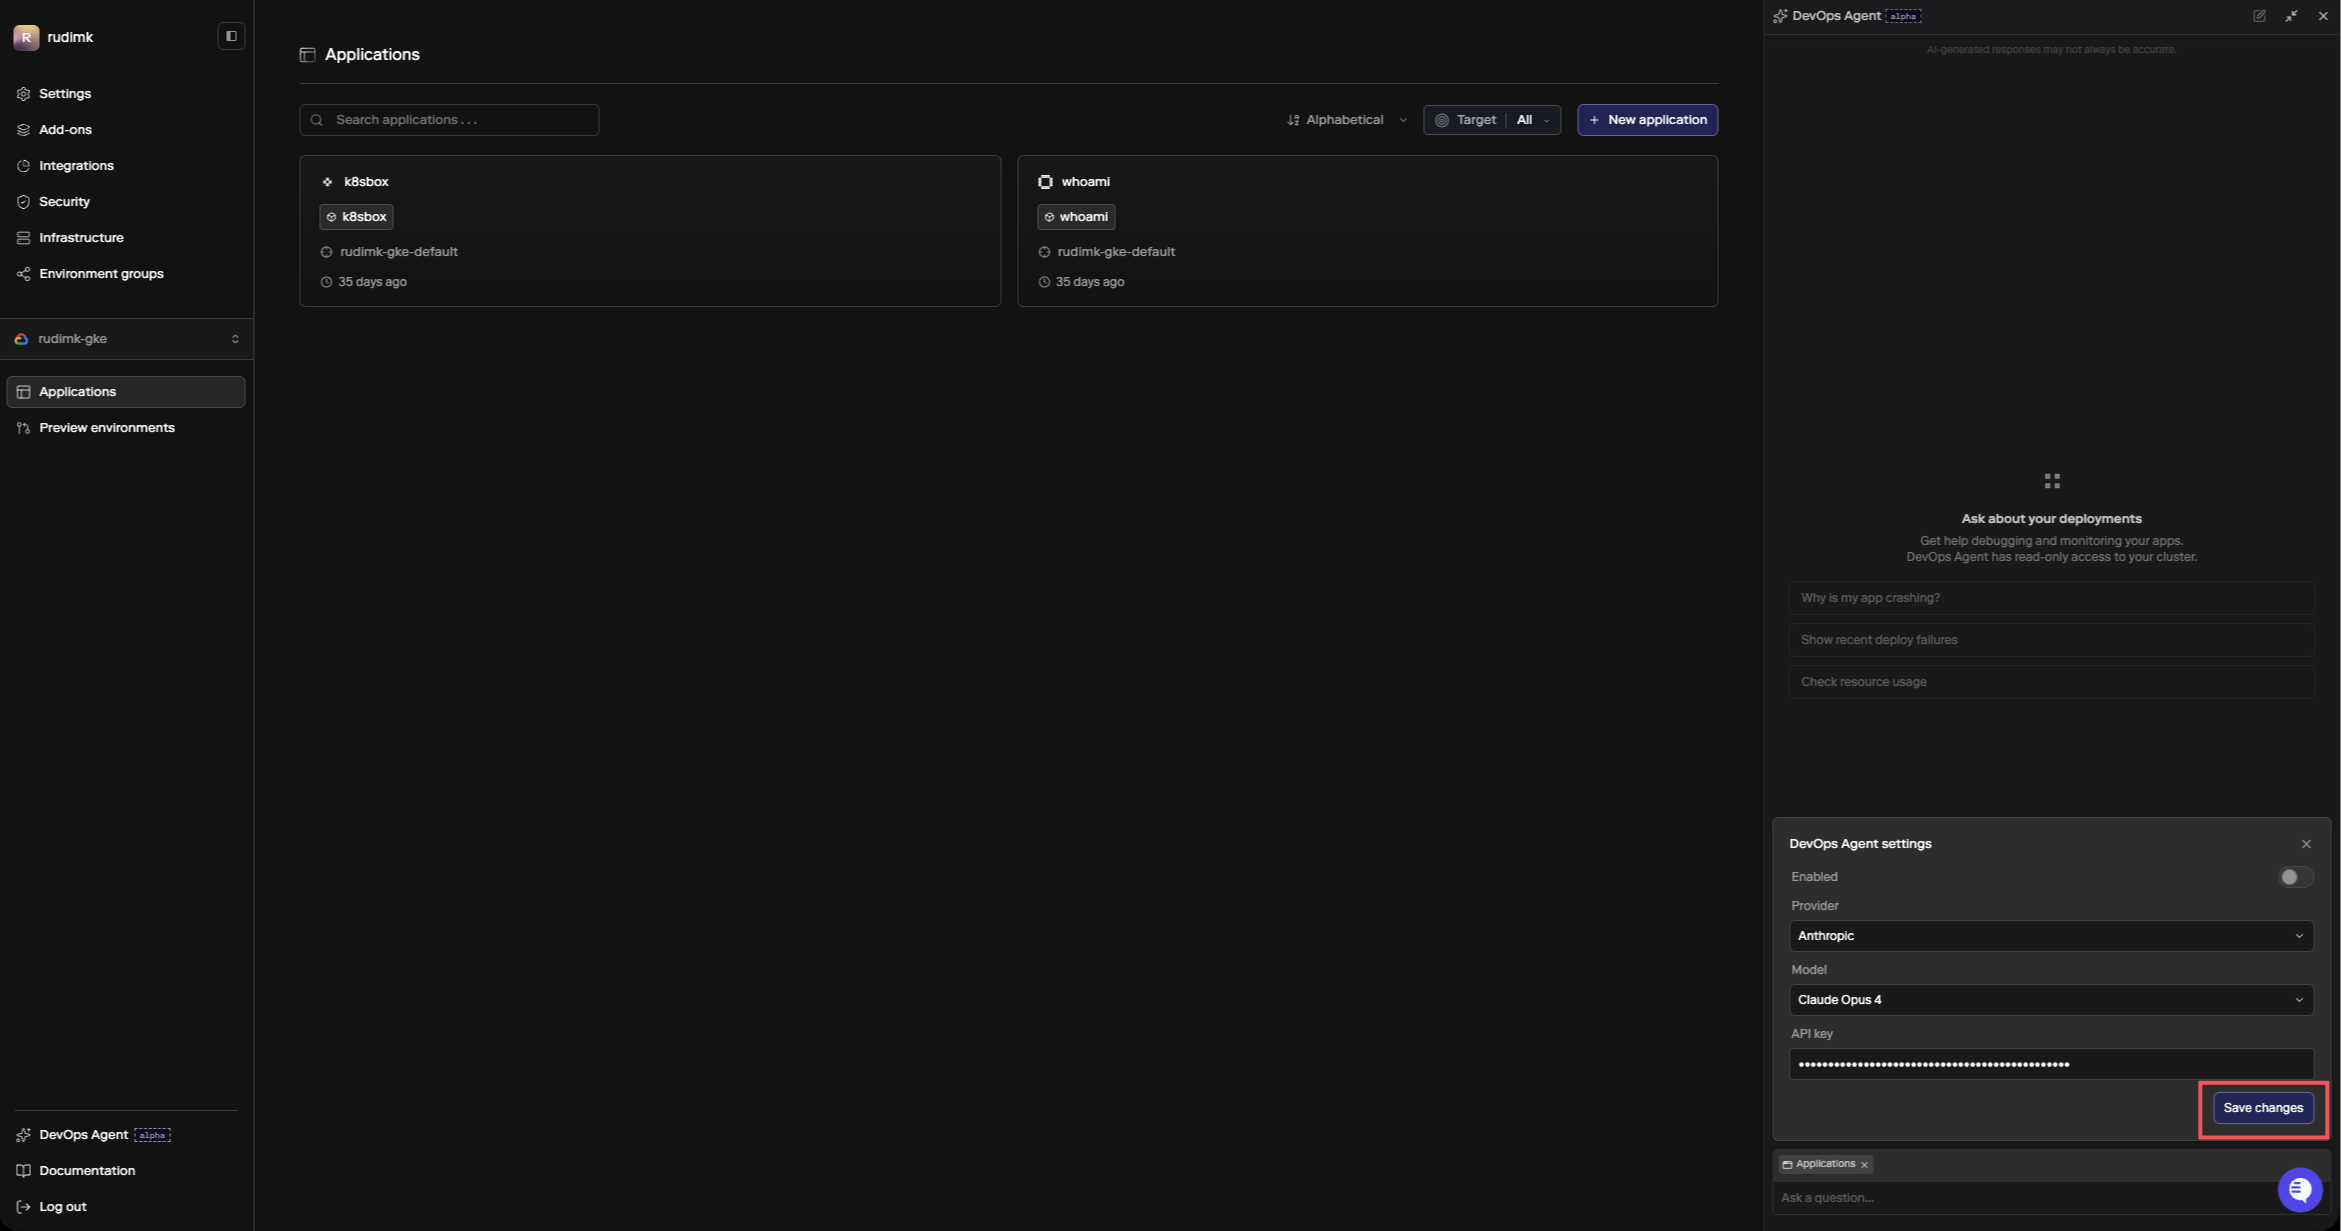Click the Search applications field
2341x1231 pixels.
point(450,120)
